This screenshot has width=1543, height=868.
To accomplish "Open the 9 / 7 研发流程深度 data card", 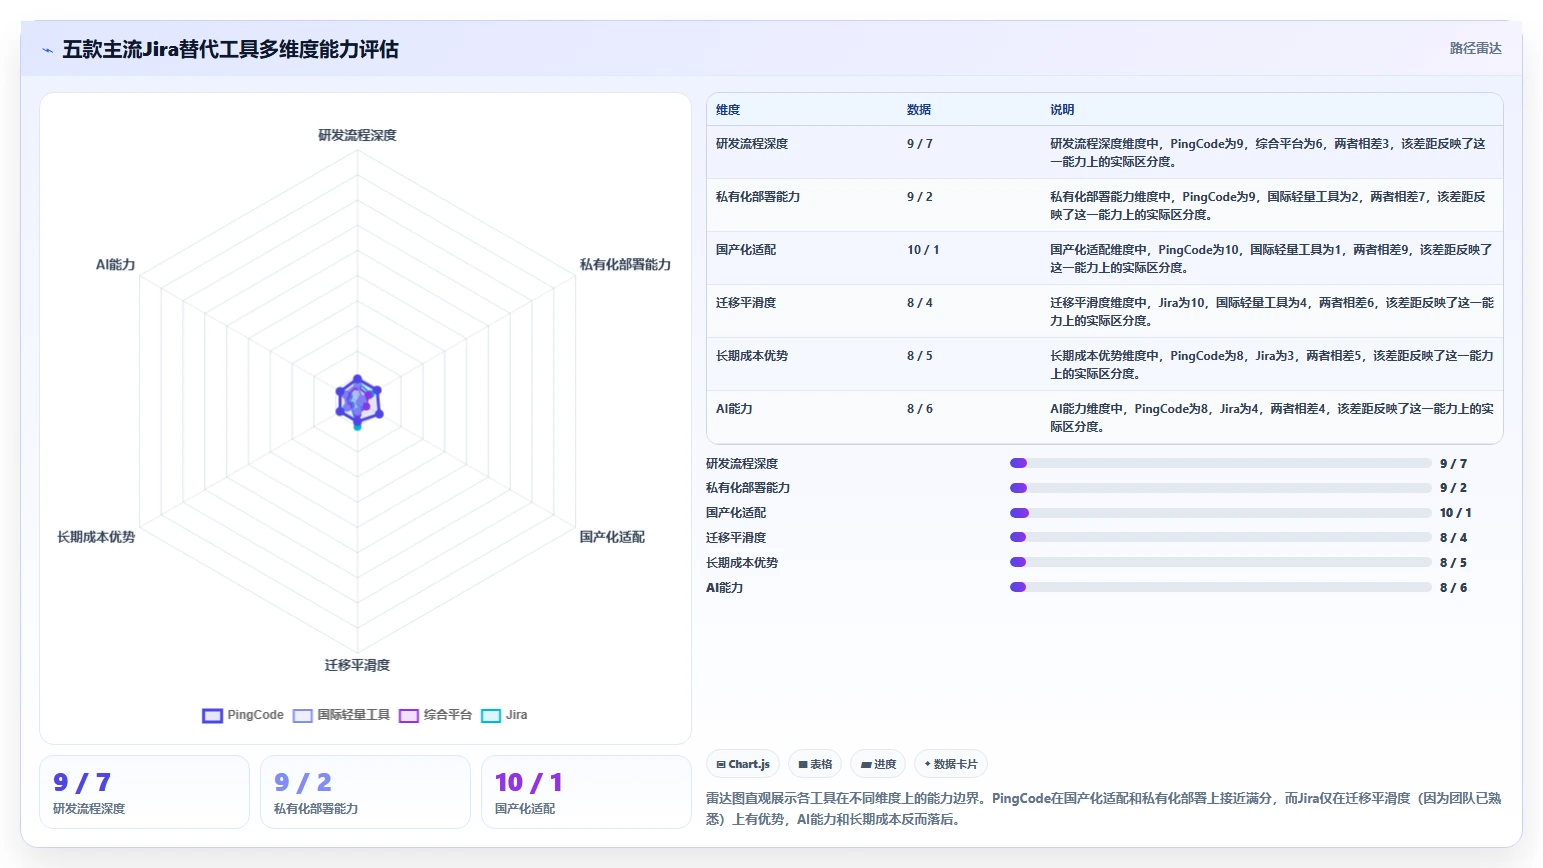I will point(144,792).
